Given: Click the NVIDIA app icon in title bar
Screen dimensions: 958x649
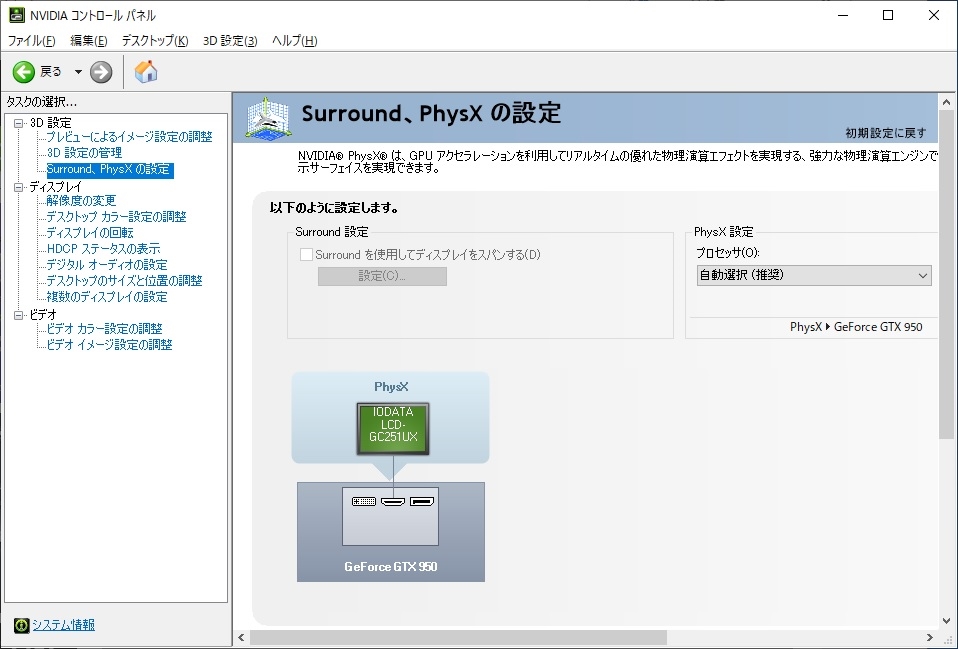Looking at the screenshot, I should coord(16,15).
